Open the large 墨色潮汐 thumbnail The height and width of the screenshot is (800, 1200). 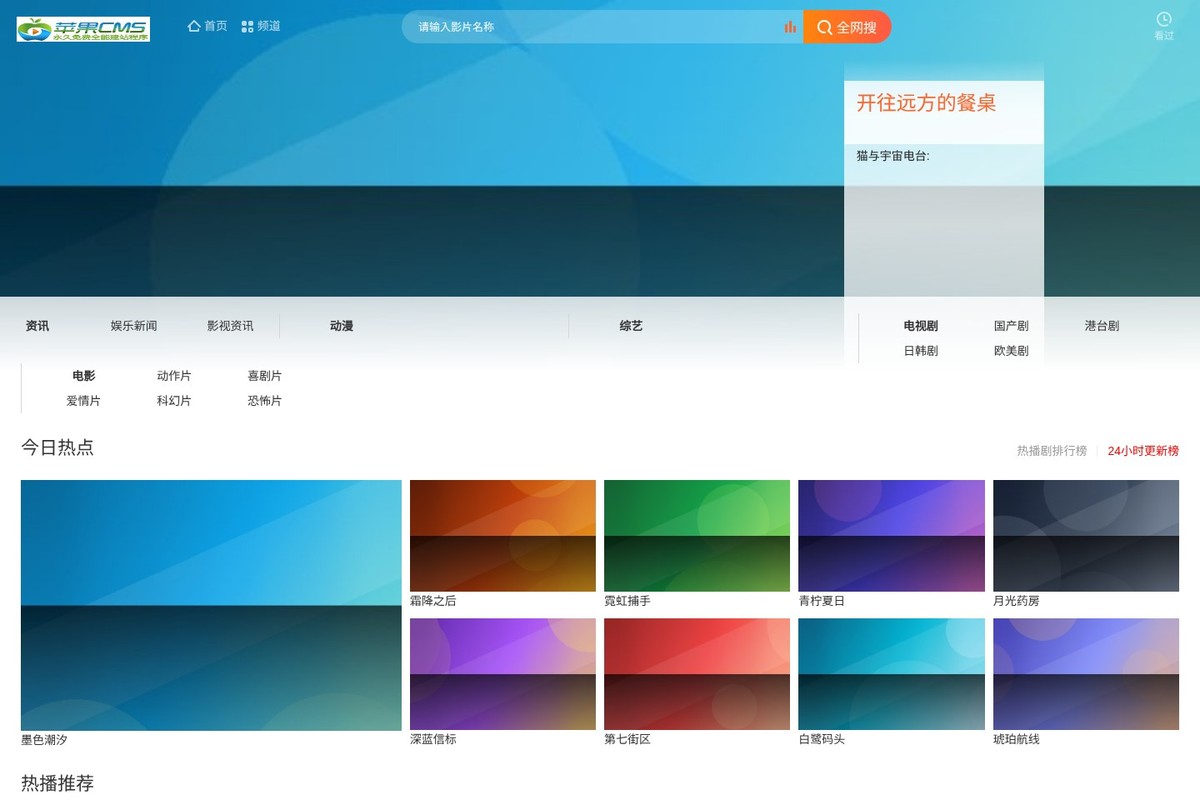(x=211, y=605)
